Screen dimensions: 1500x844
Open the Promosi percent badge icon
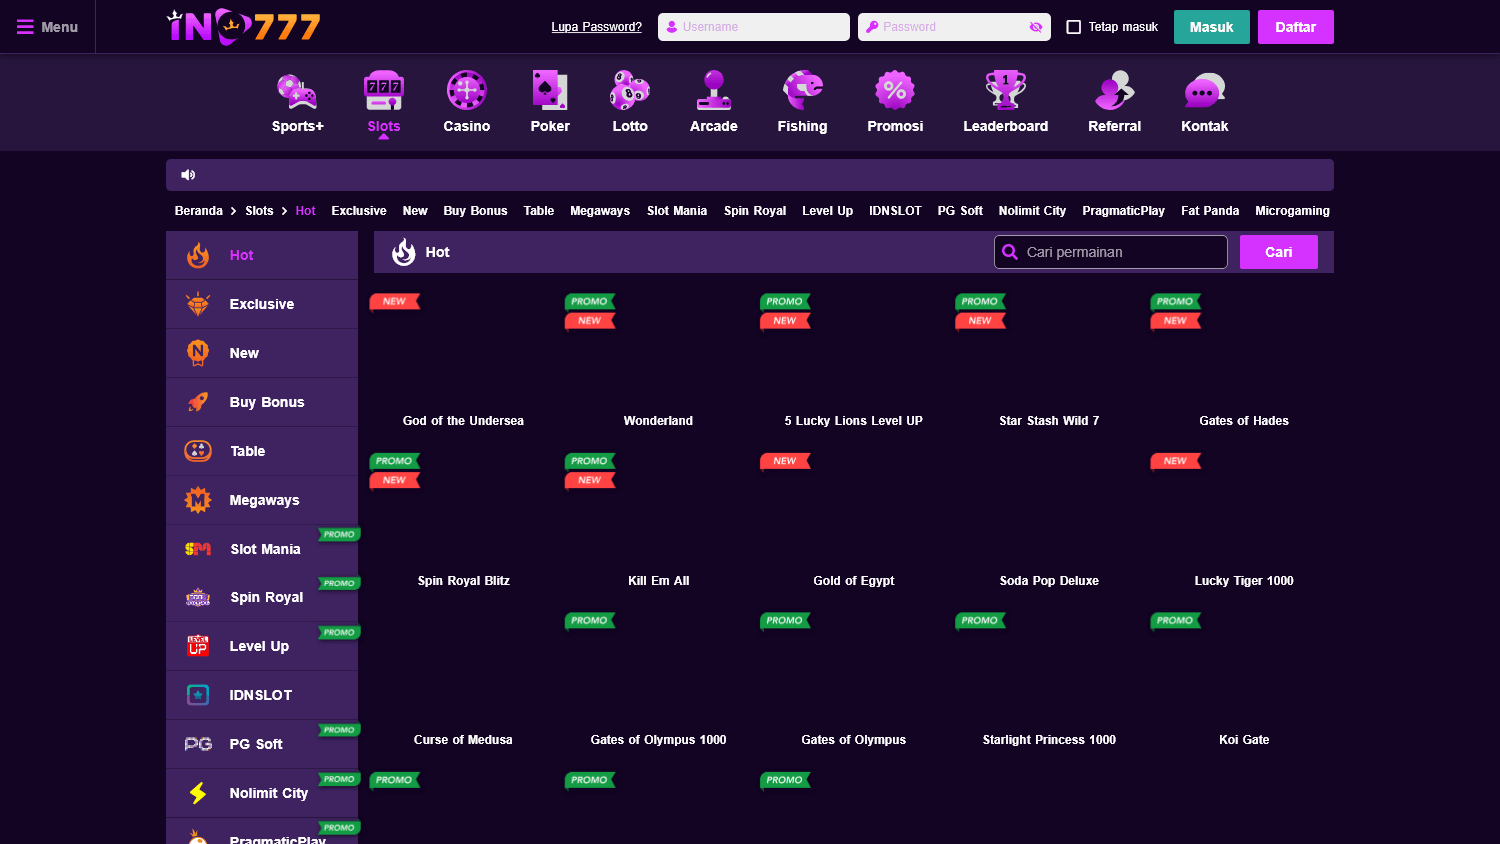(895, 91)
